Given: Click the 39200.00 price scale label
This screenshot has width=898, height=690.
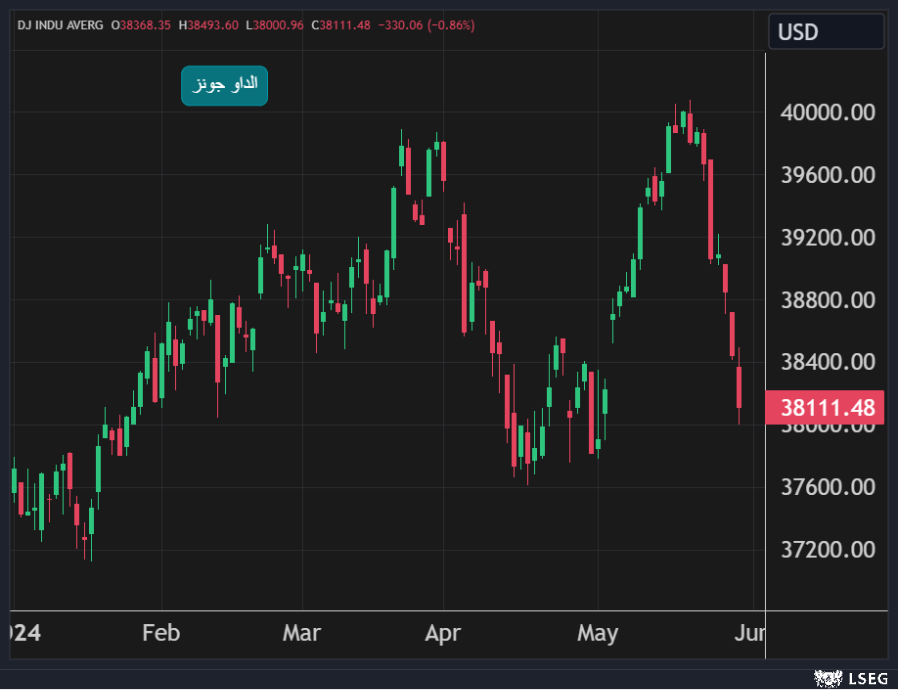Looking at the screenshot, I should 826,238.
